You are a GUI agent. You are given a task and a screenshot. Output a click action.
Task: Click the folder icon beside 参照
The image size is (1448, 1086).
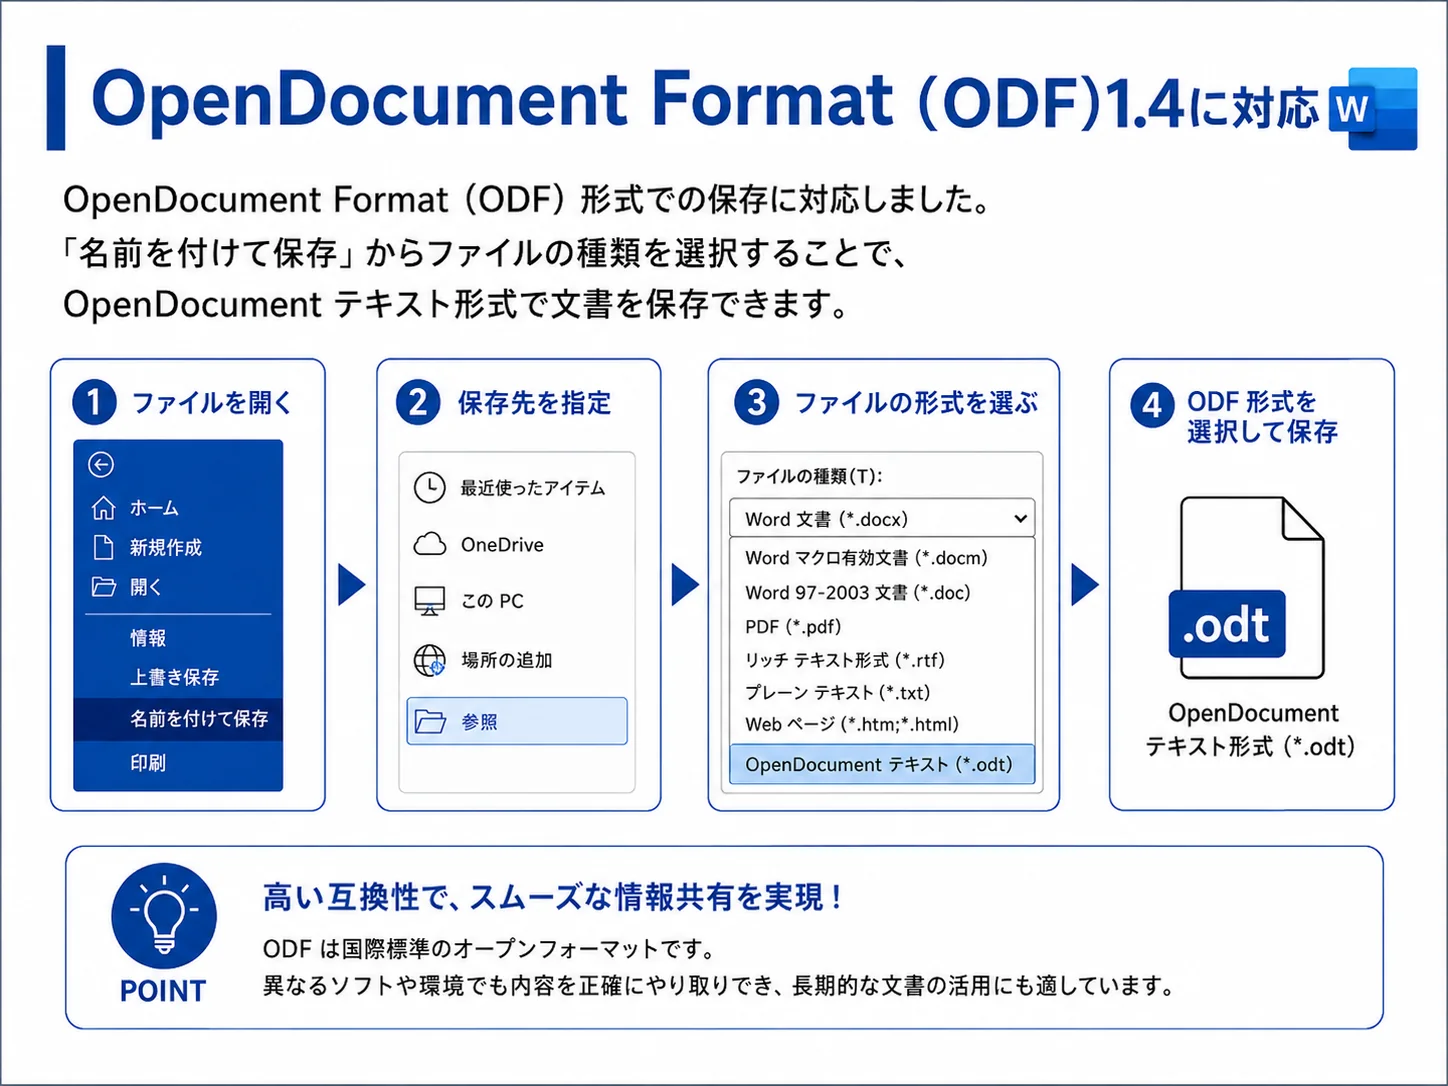tap(430, 721)
